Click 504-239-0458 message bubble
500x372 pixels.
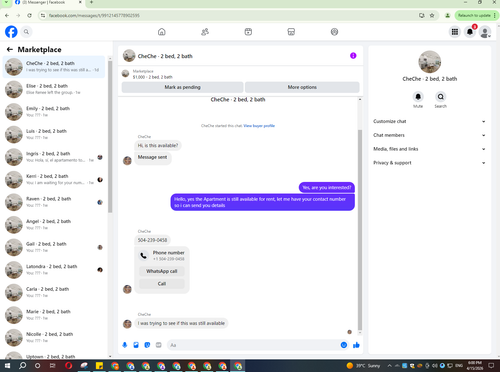pyautogui.click(x=152, y=240)
